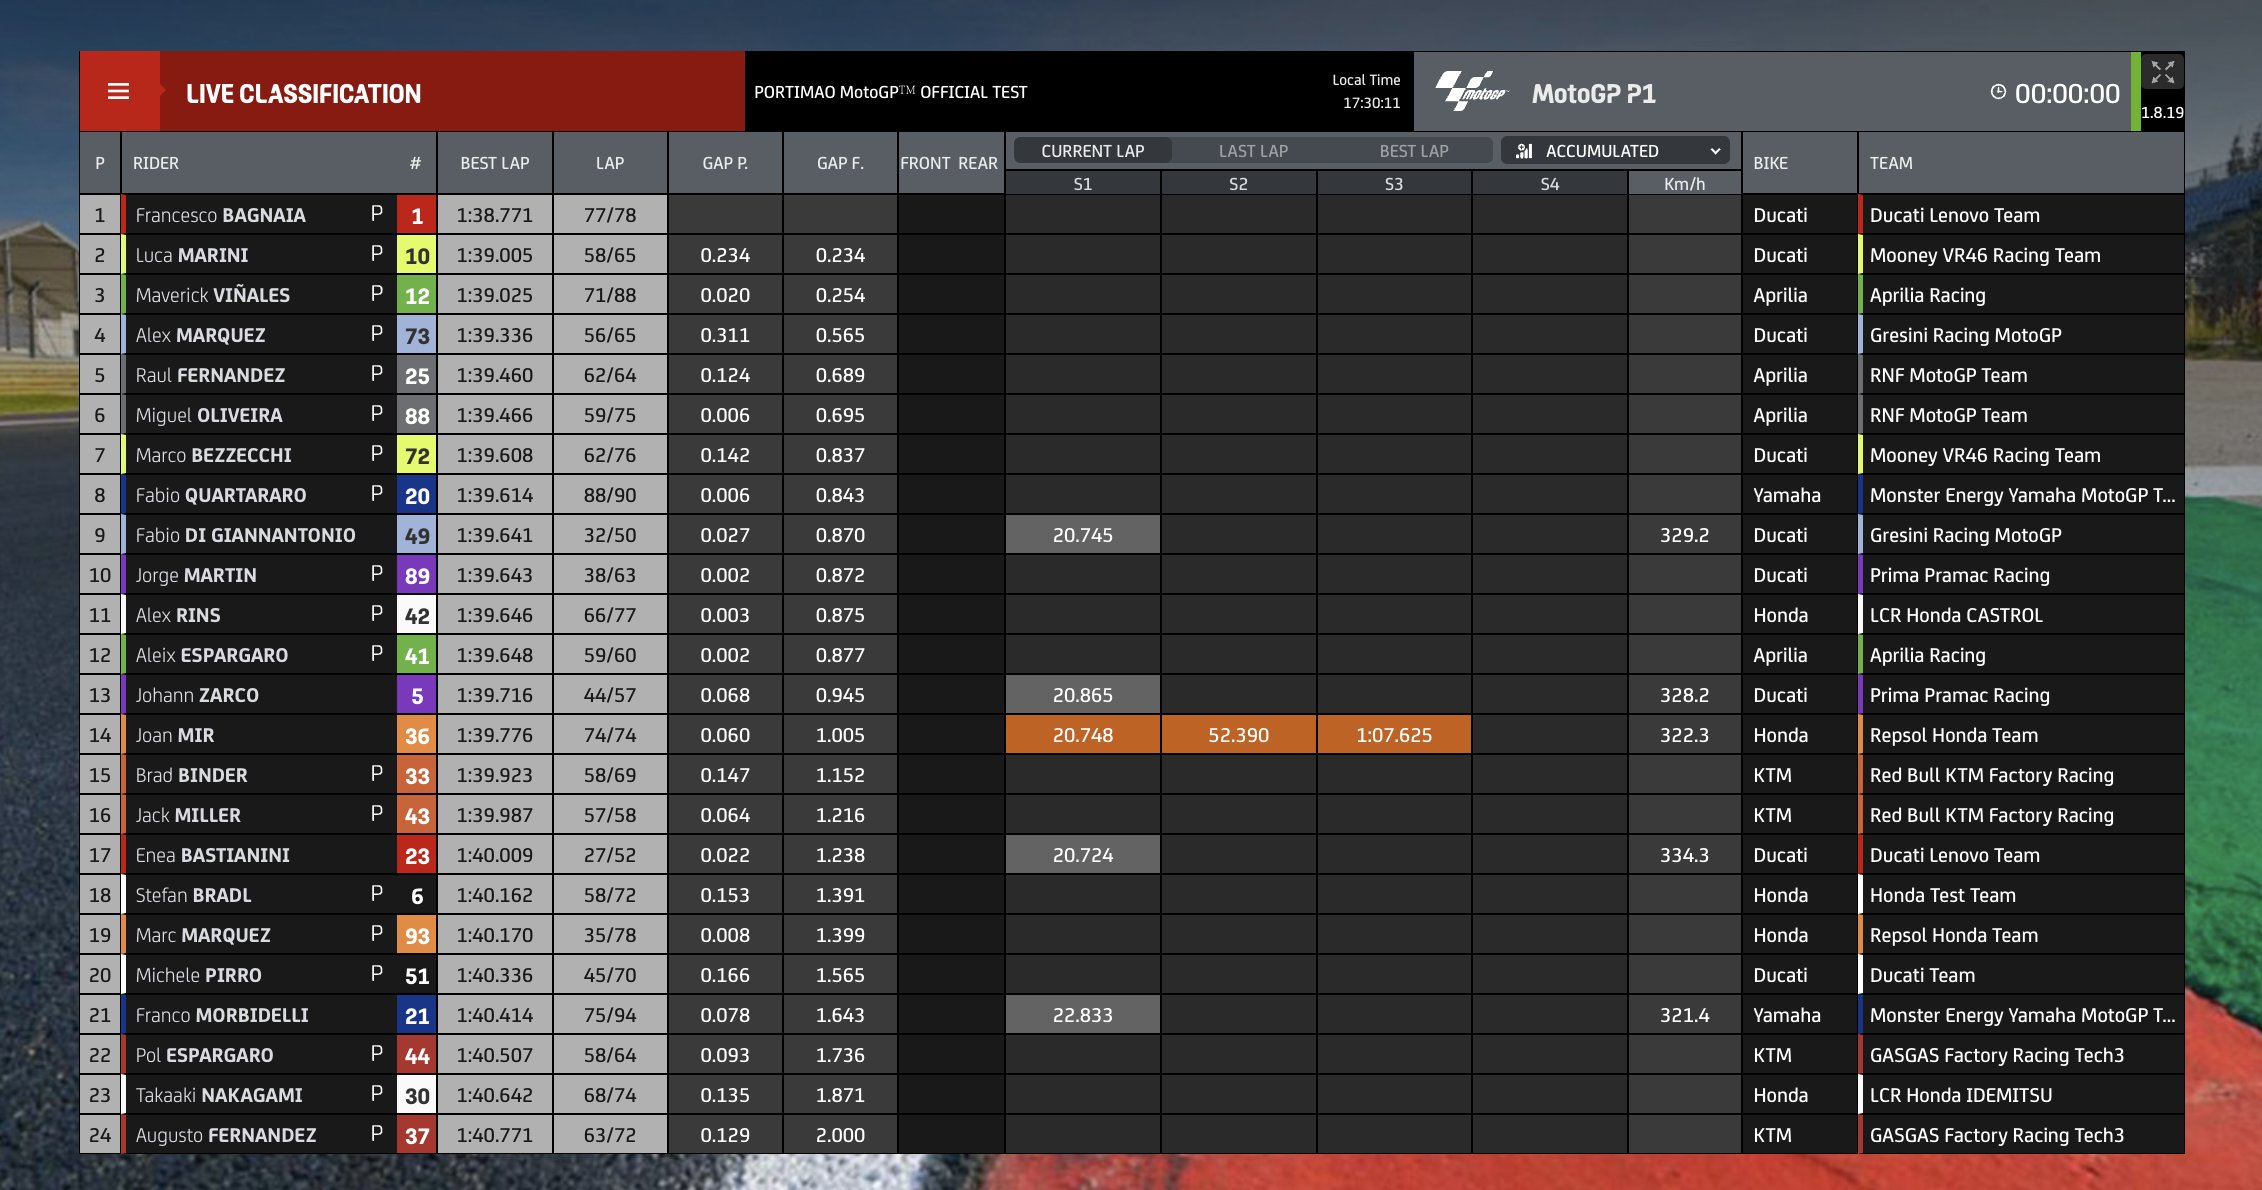Click the GAP F. column header
This screenshot has width=2262, height=1190.
pyautogui.click(x=840, y=163)
